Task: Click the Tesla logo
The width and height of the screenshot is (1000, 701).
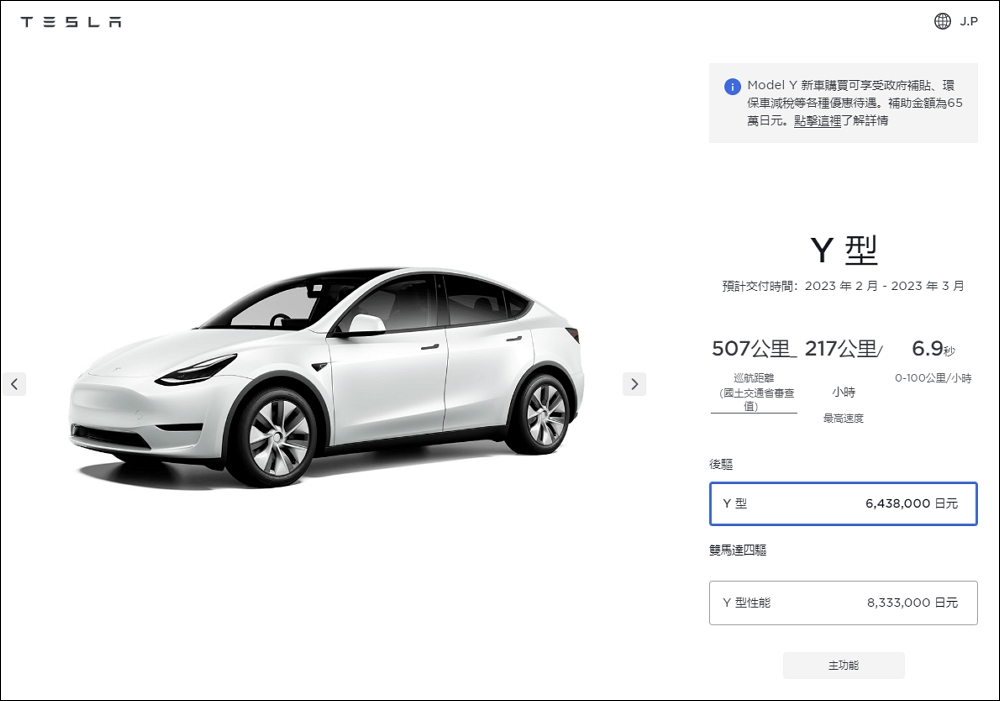Action: 71,22
